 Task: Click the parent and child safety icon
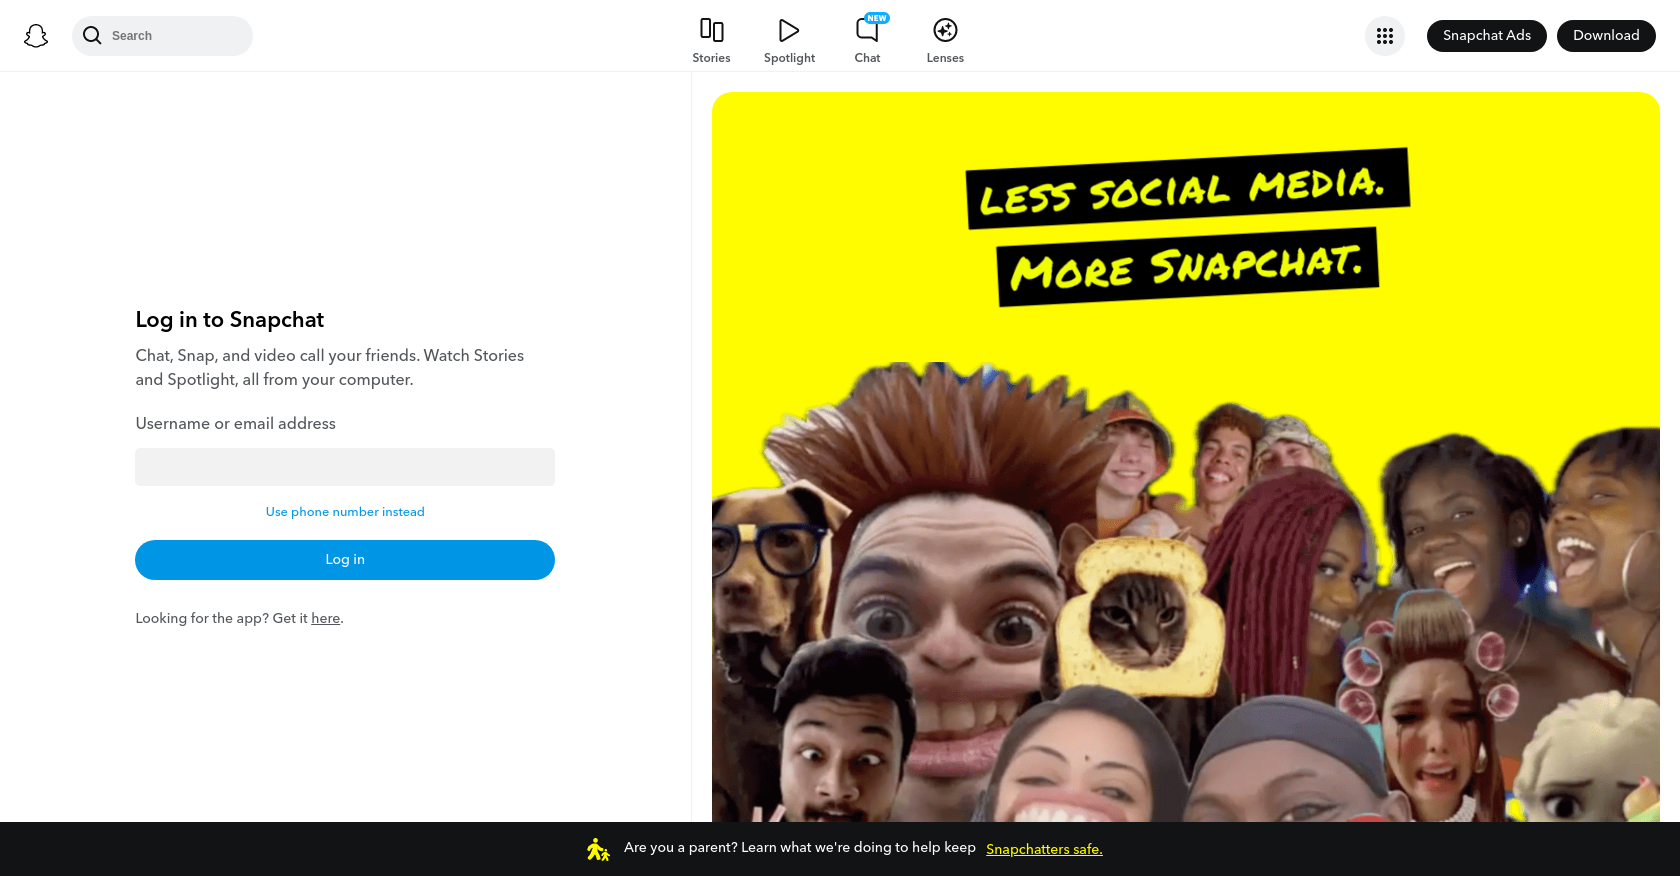(598, 849)
